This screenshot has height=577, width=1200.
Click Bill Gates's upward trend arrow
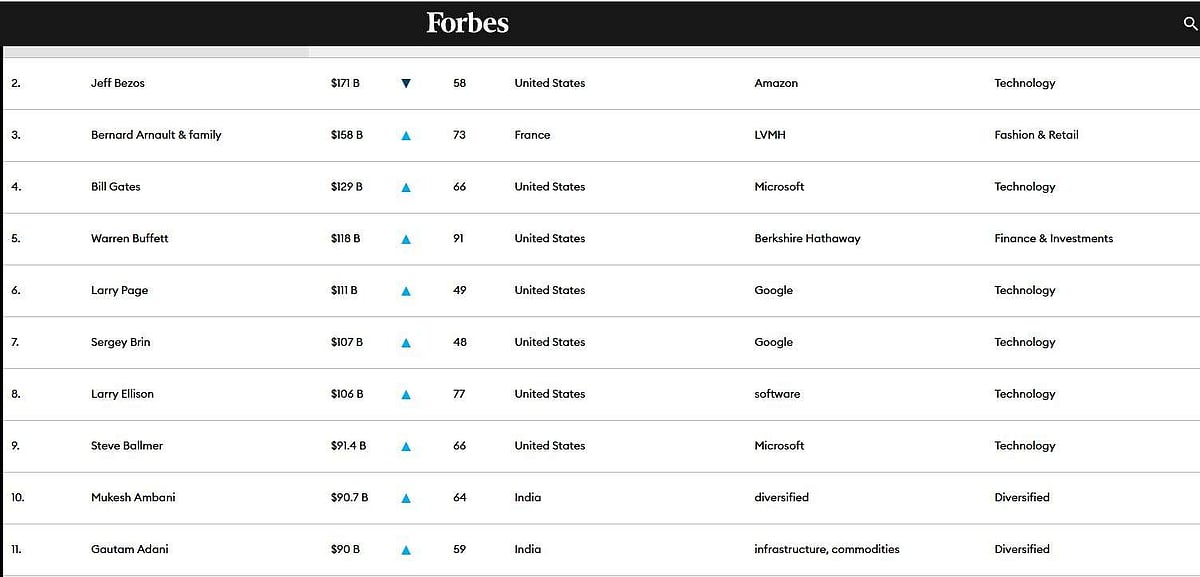pyautogui.click(x=406, y=187)
